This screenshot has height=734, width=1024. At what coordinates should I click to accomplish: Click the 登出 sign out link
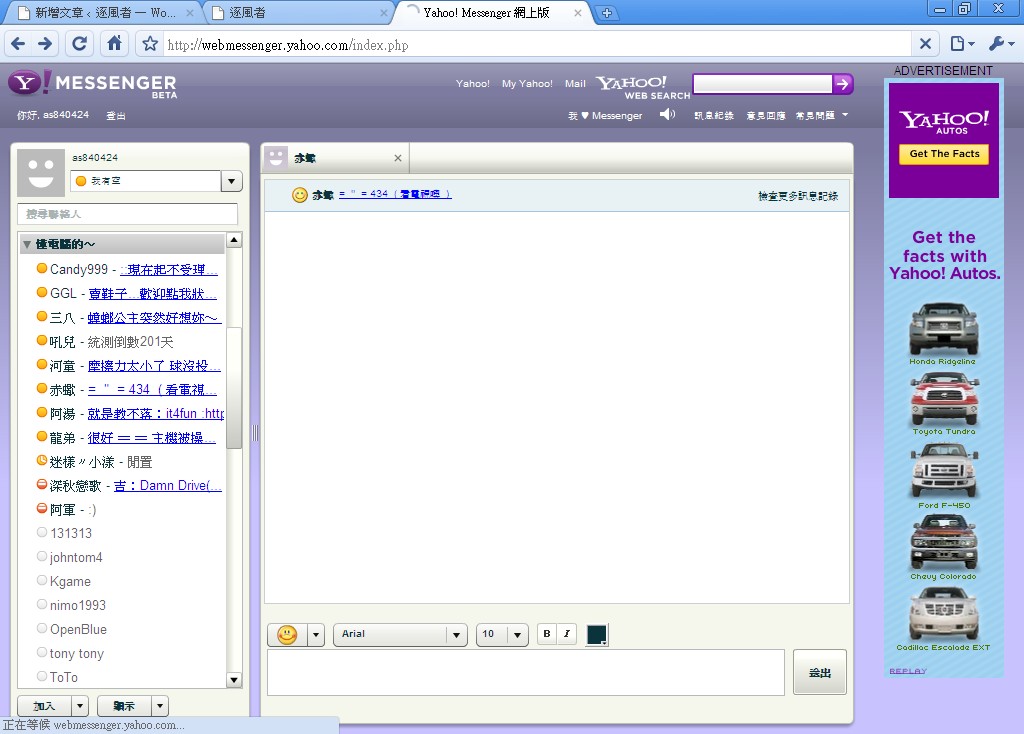[x=116, y=116]
